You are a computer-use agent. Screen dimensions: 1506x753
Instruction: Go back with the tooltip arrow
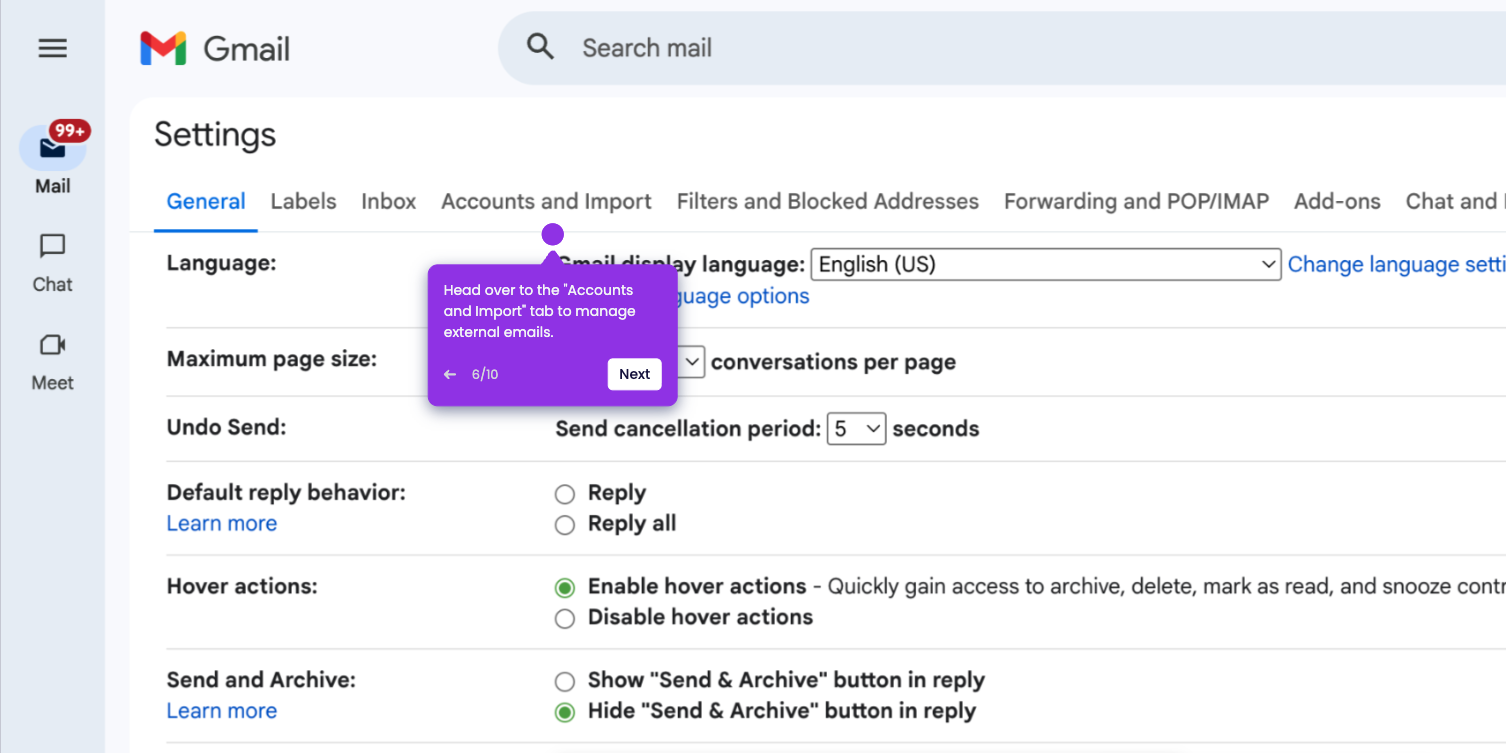tap(450, 374)
